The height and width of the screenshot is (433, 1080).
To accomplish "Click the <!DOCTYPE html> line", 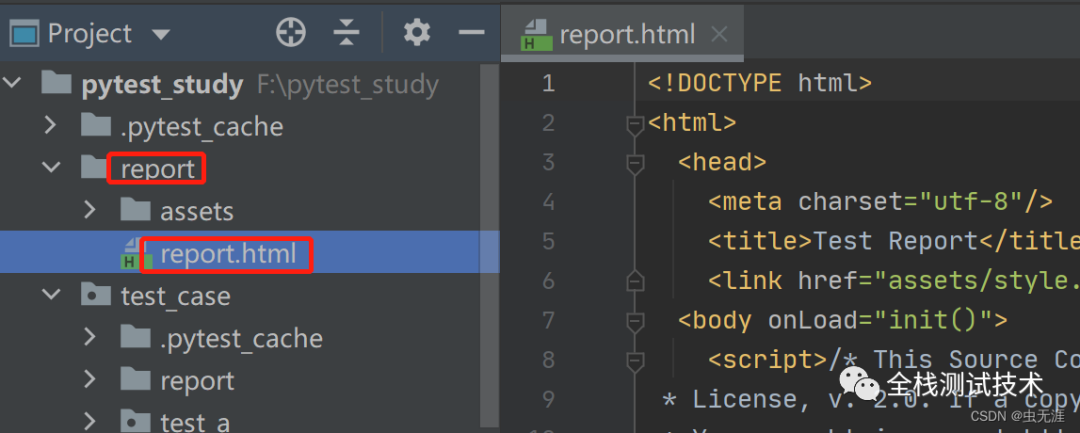I will click(760, 83).
